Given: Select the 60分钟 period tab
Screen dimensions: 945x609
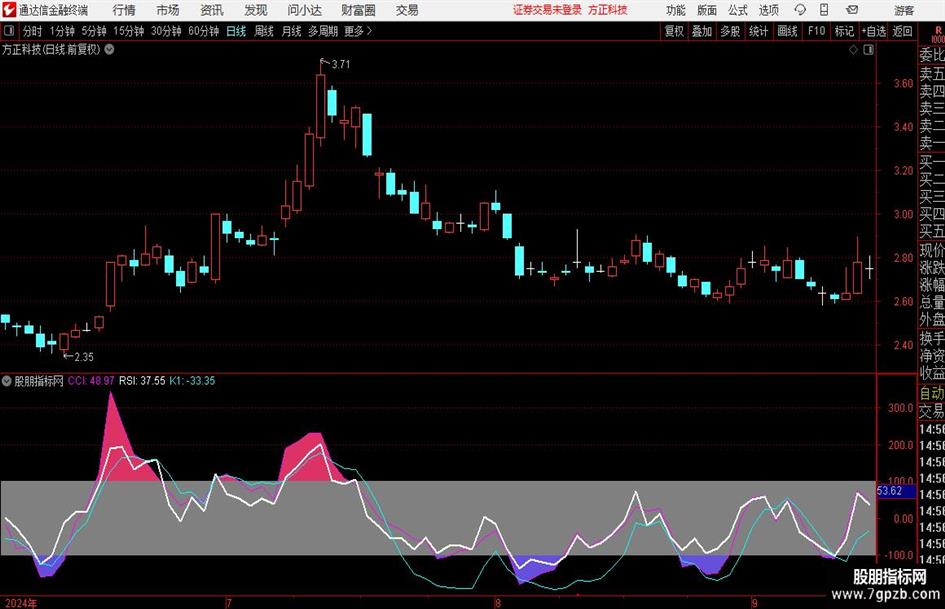Looking at the screenshot, I should (204, 31).
